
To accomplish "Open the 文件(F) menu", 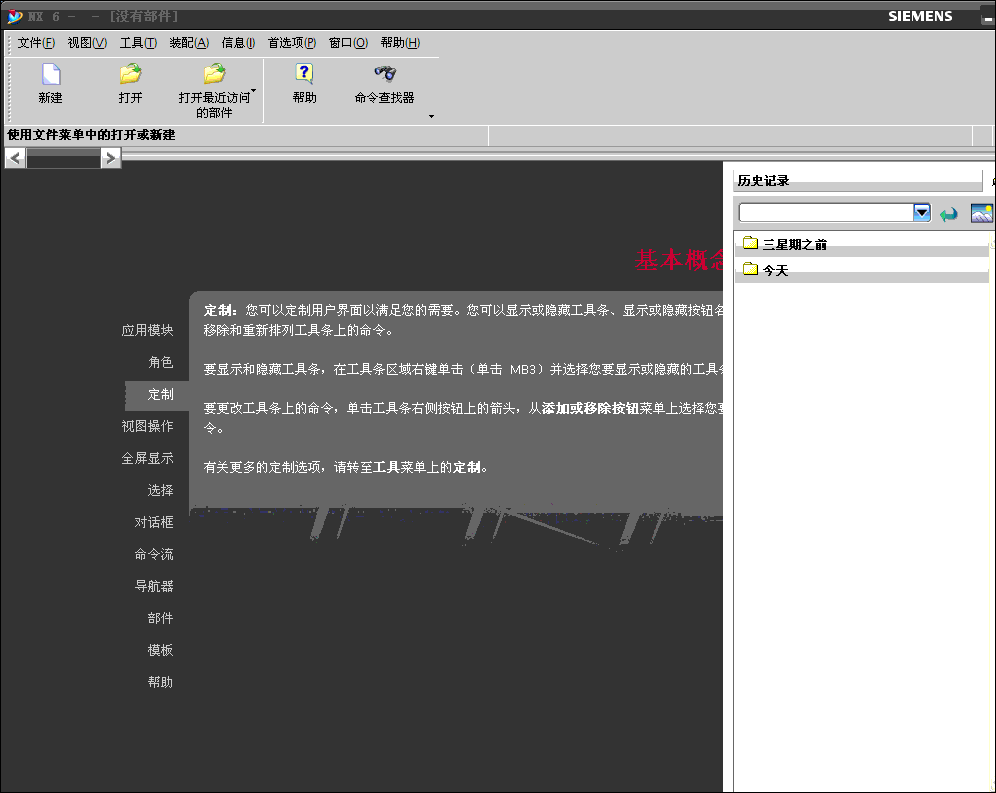I will (36, 43).
